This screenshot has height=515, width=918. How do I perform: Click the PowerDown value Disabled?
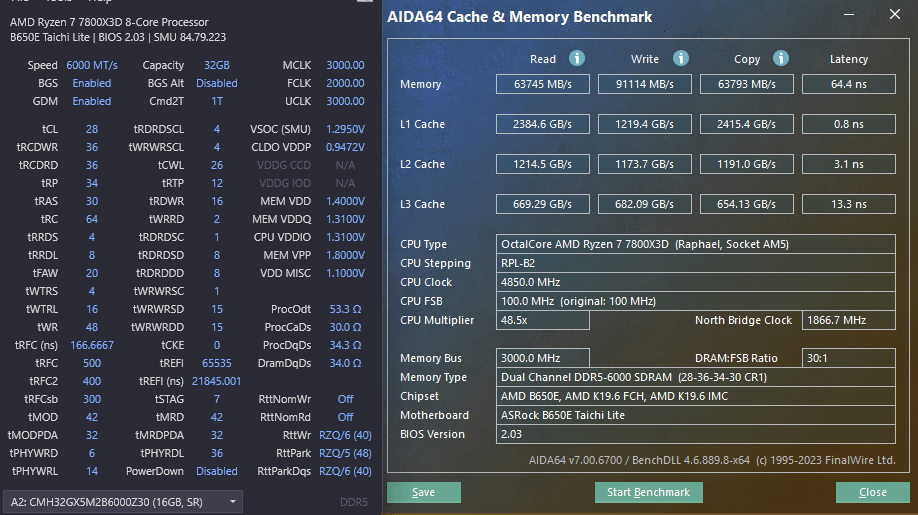pyautogui.click(x=217, y=471)
